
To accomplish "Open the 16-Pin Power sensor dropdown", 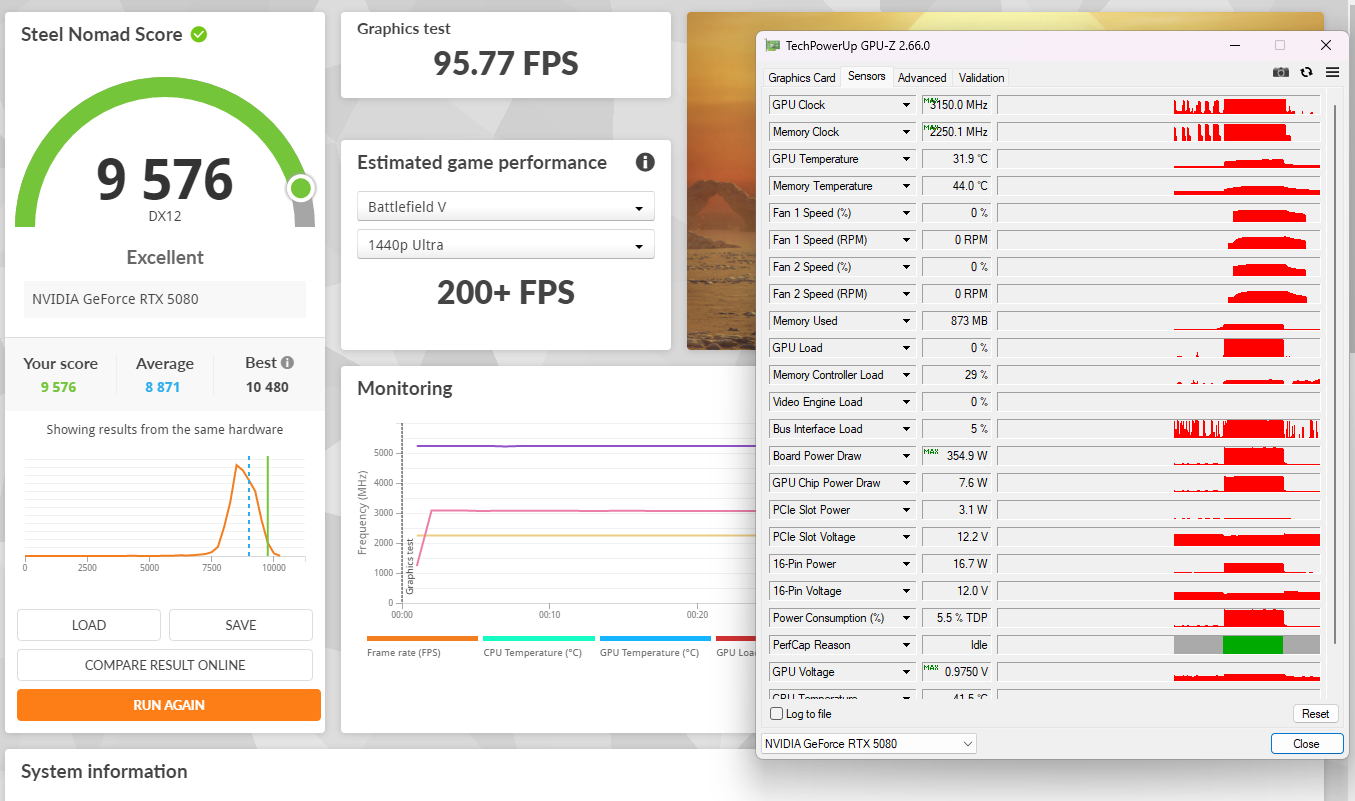I will (x=907, y=564).
